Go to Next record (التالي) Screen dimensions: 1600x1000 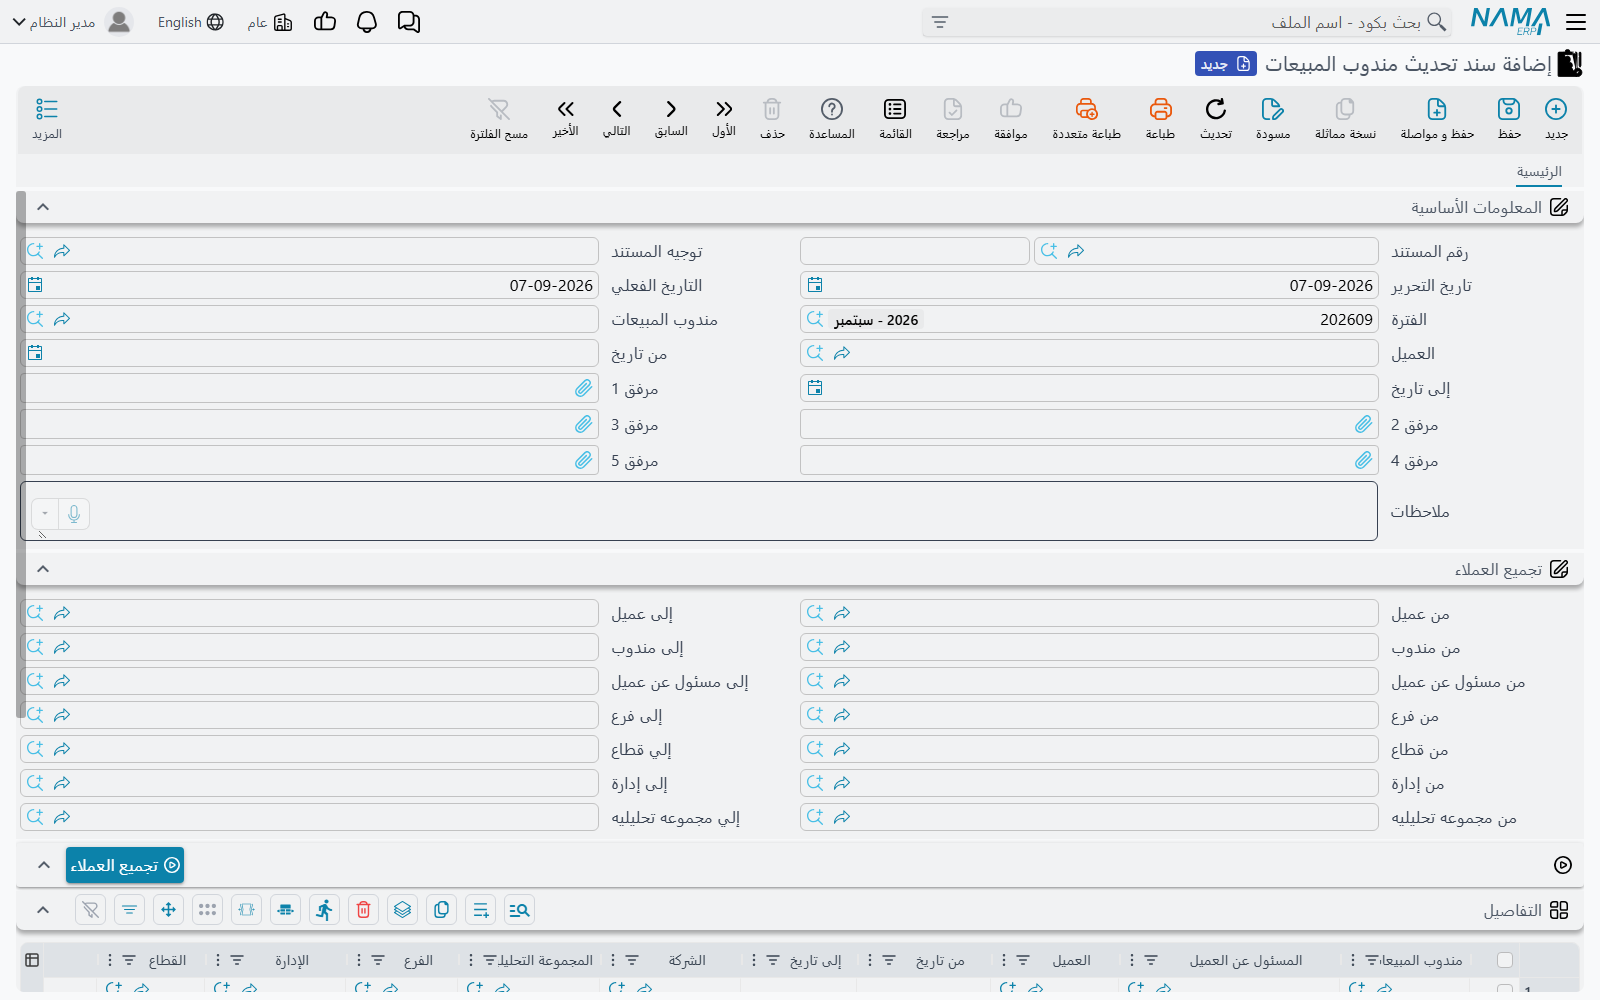coord(617,109)
